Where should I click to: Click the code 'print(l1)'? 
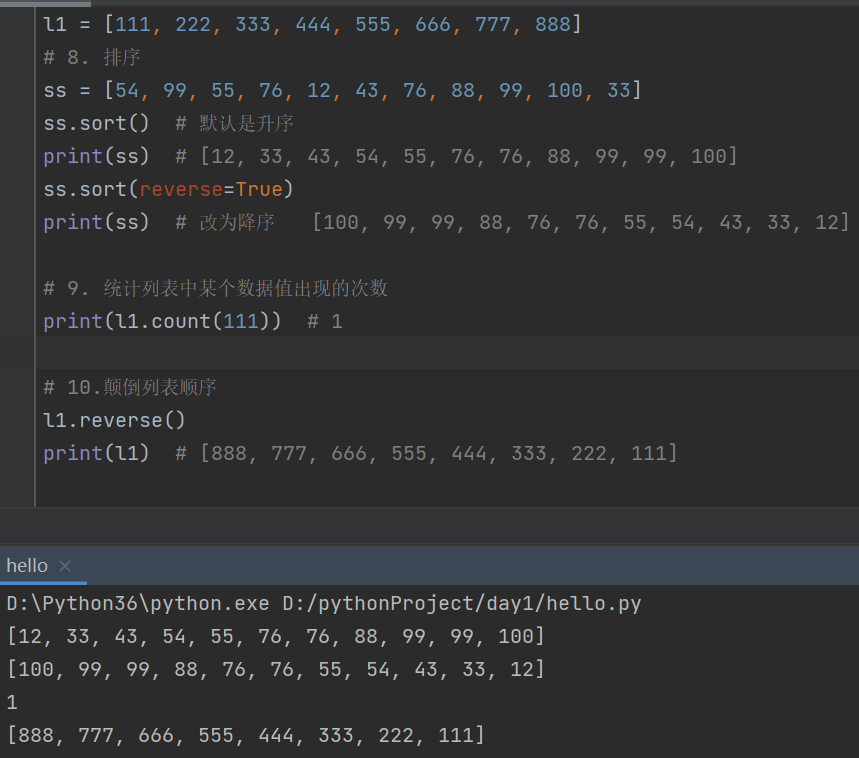click(96, 453)
